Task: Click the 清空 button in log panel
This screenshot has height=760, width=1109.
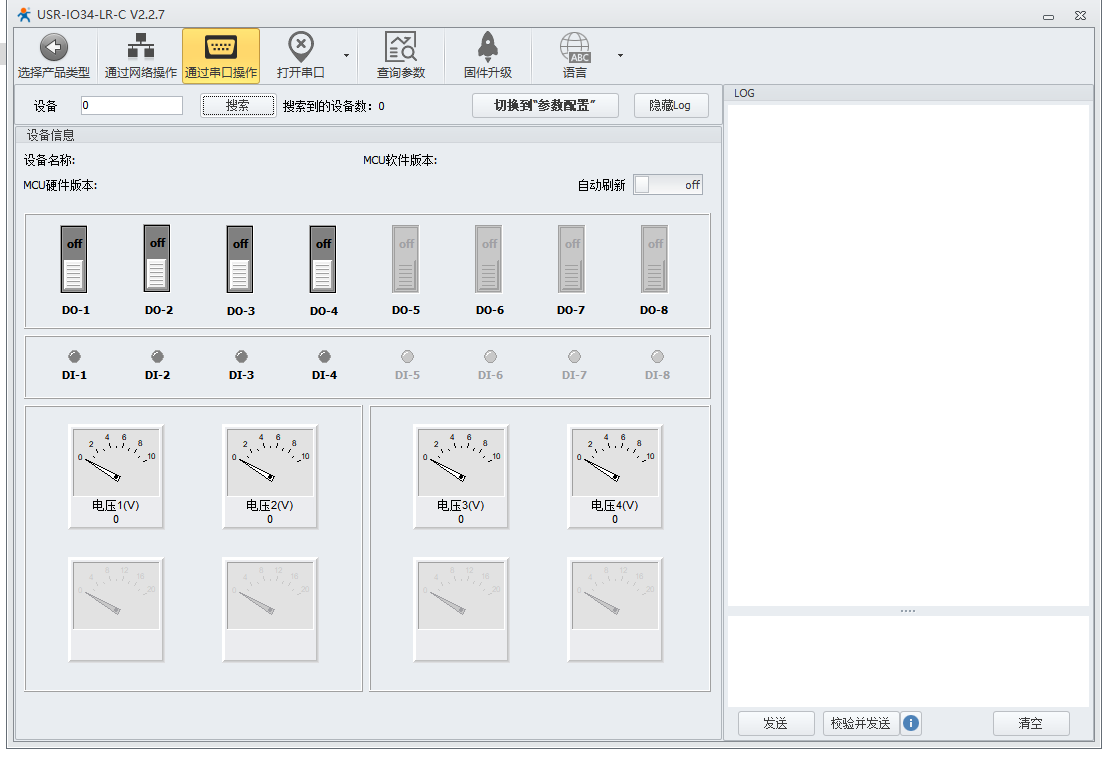Action: 1030,723
